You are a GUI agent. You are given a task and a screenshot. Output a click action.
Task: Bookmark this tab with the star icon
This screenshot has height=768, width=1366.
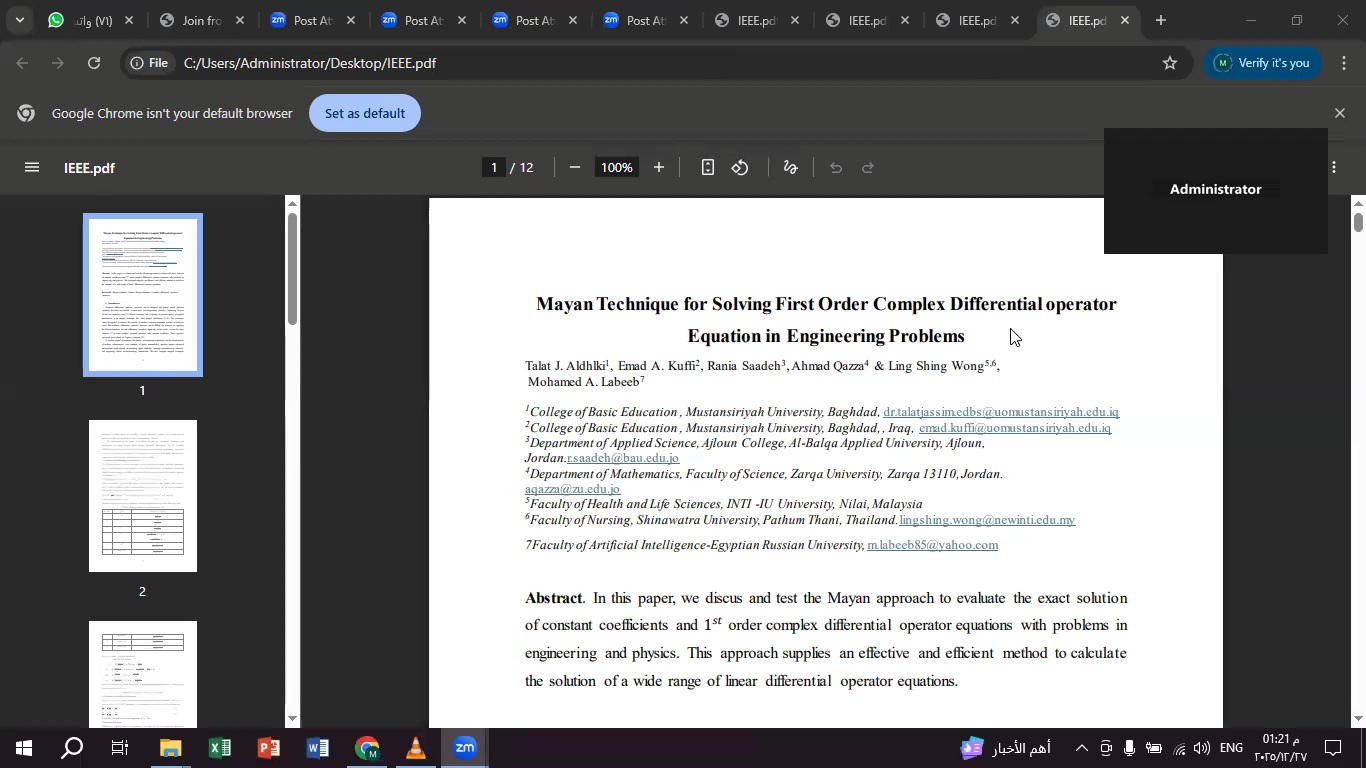pyautogui.click(x=1170, y=63)
